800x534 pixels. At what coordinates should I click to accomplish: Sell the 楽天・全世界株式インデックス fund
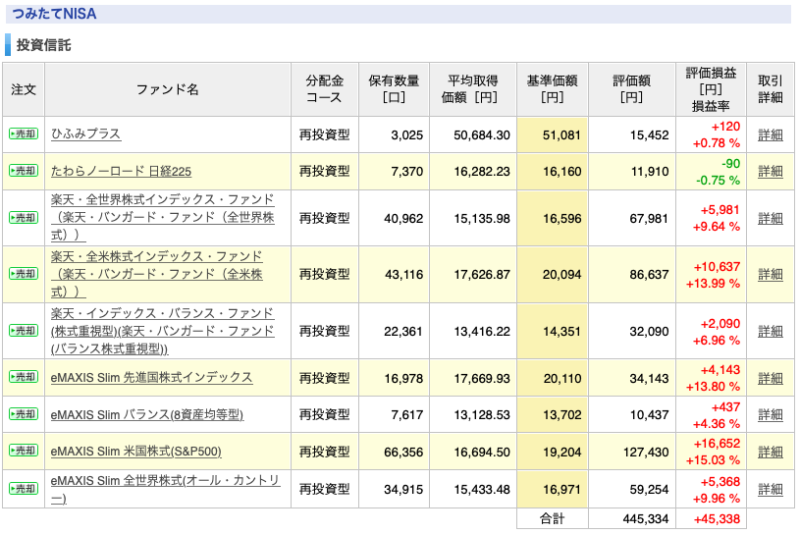pos(23,218)
